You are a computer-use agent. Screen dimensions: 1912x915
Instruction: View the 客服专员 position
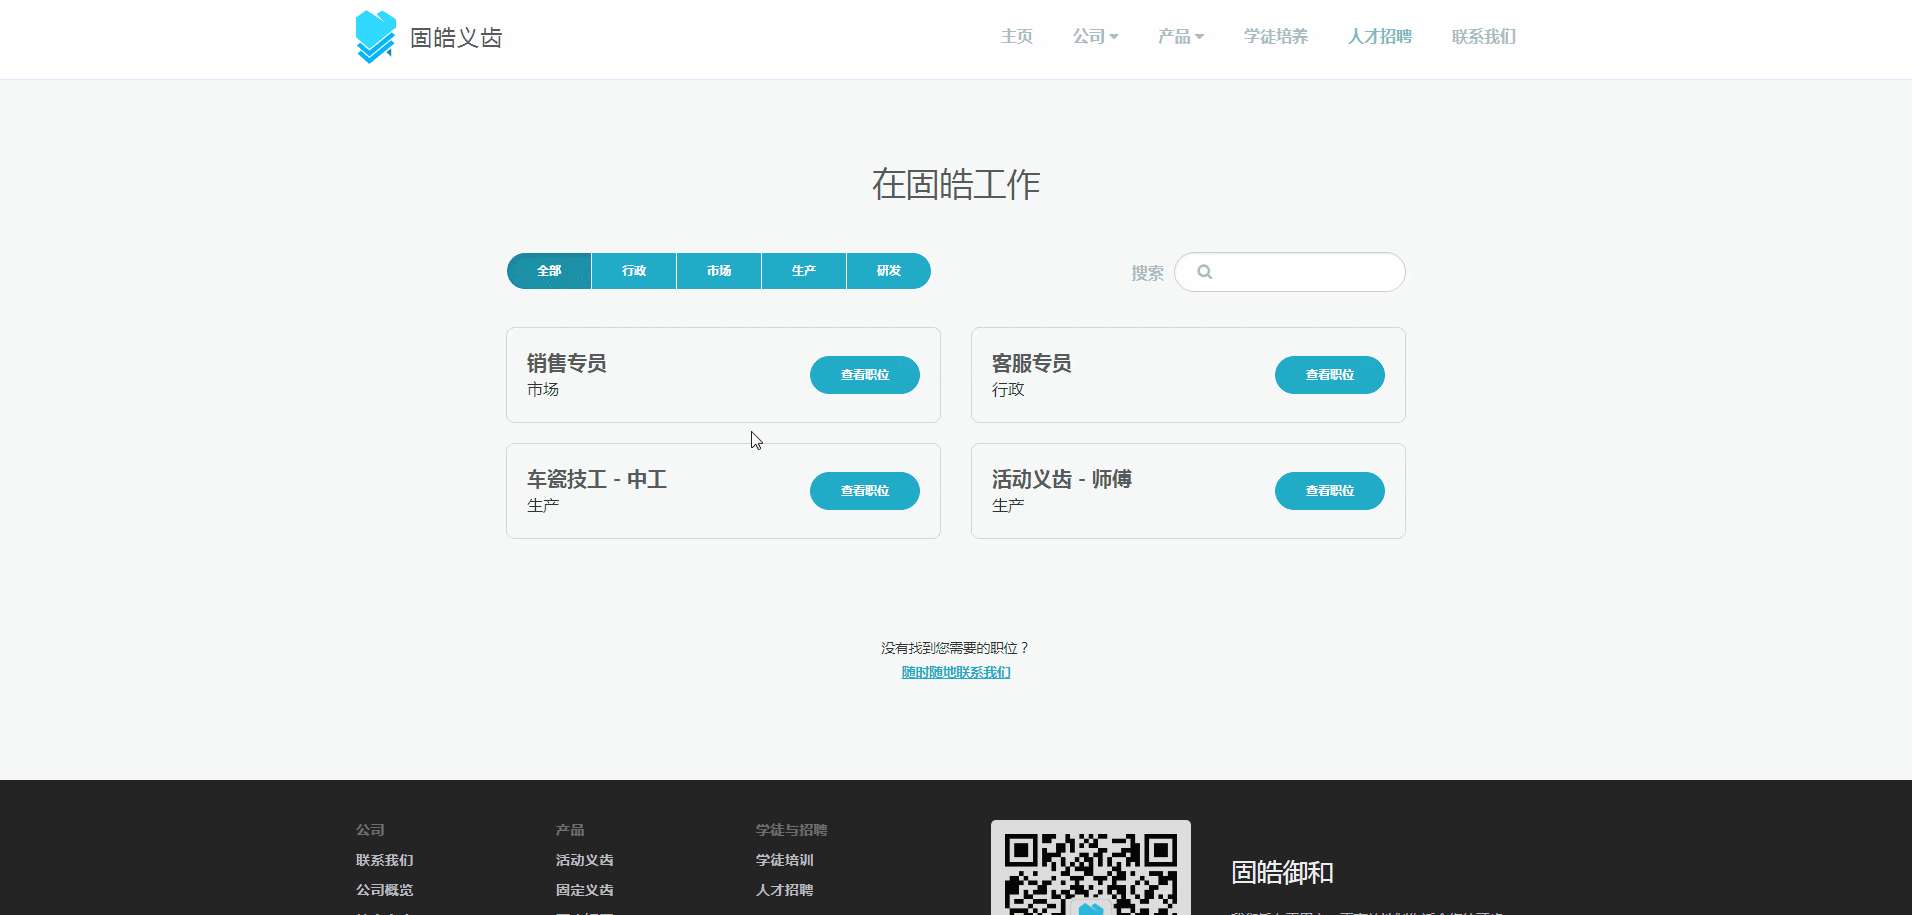[x=1329, y=375]
